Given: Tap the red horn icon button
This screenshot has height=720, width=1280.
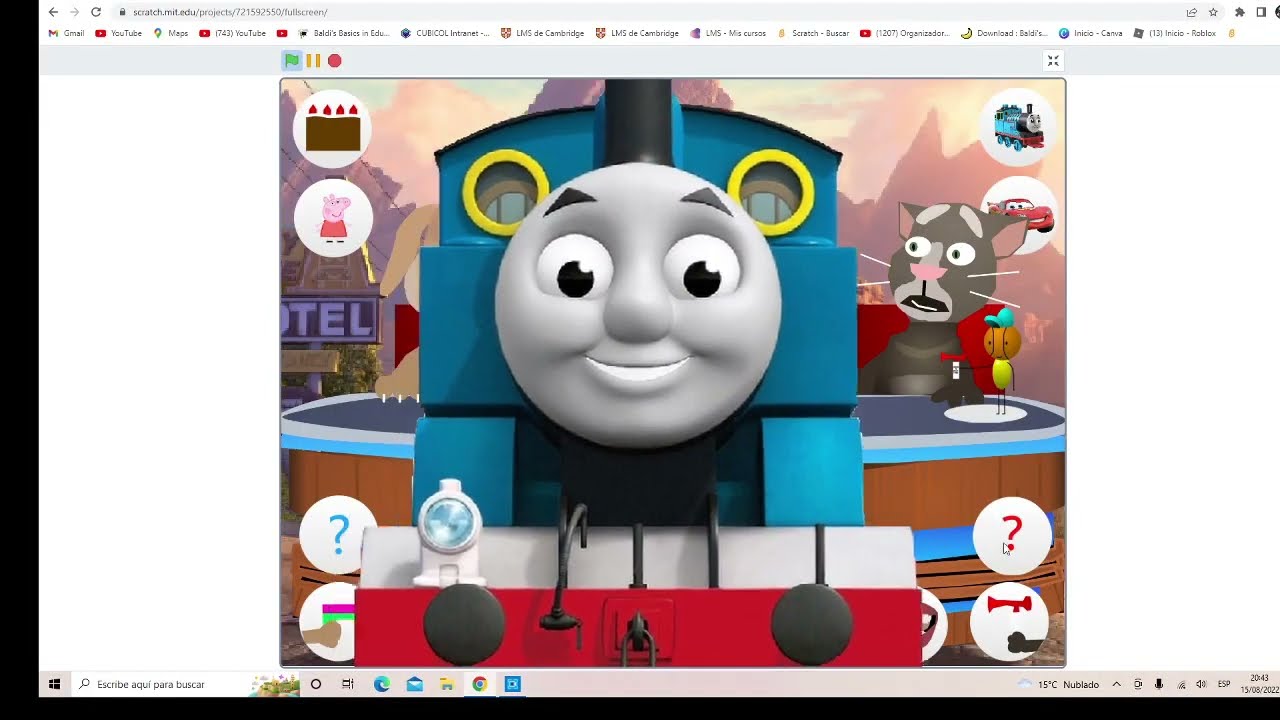Looking at the screenshot, I should tap(1010, 620).
